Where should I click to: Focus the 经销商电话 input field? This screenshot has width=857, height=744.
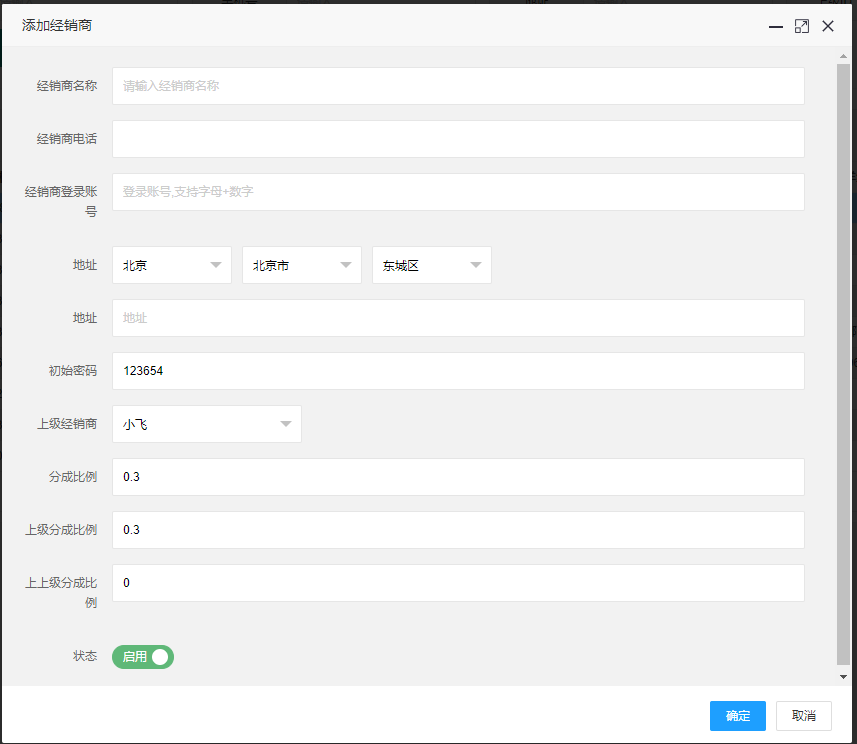click(x=458, y=139)
